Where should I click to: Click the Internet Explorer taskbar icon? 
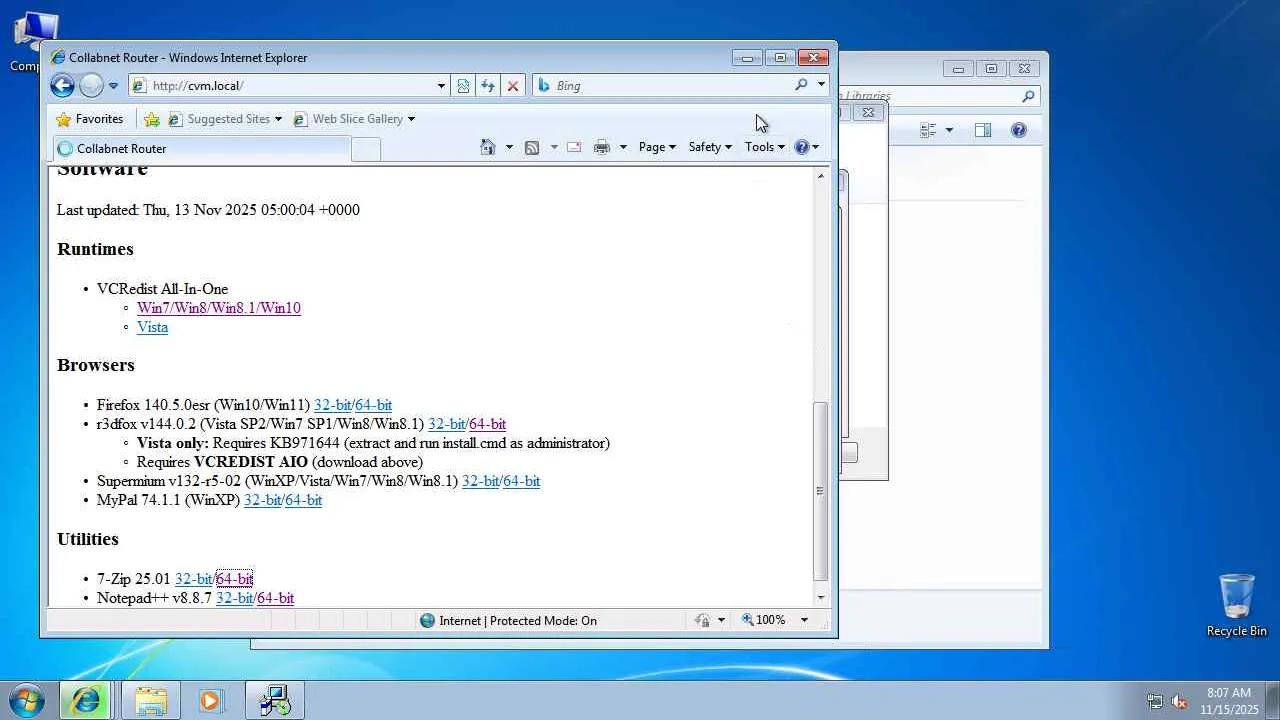click(x=86, y=700)
